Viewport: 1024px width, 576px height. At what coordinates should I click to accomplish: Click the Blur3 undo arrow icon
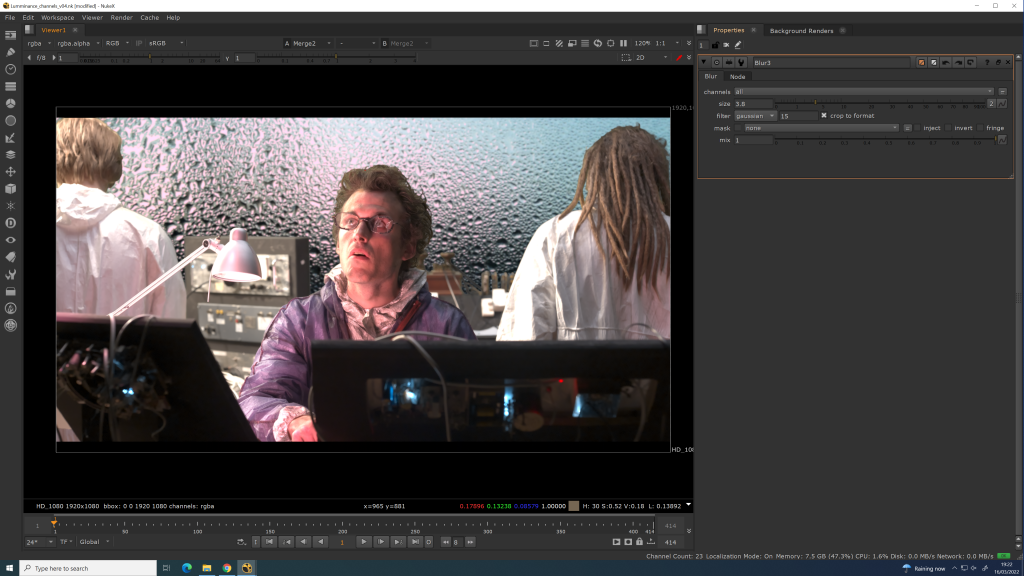coord(946,63)
